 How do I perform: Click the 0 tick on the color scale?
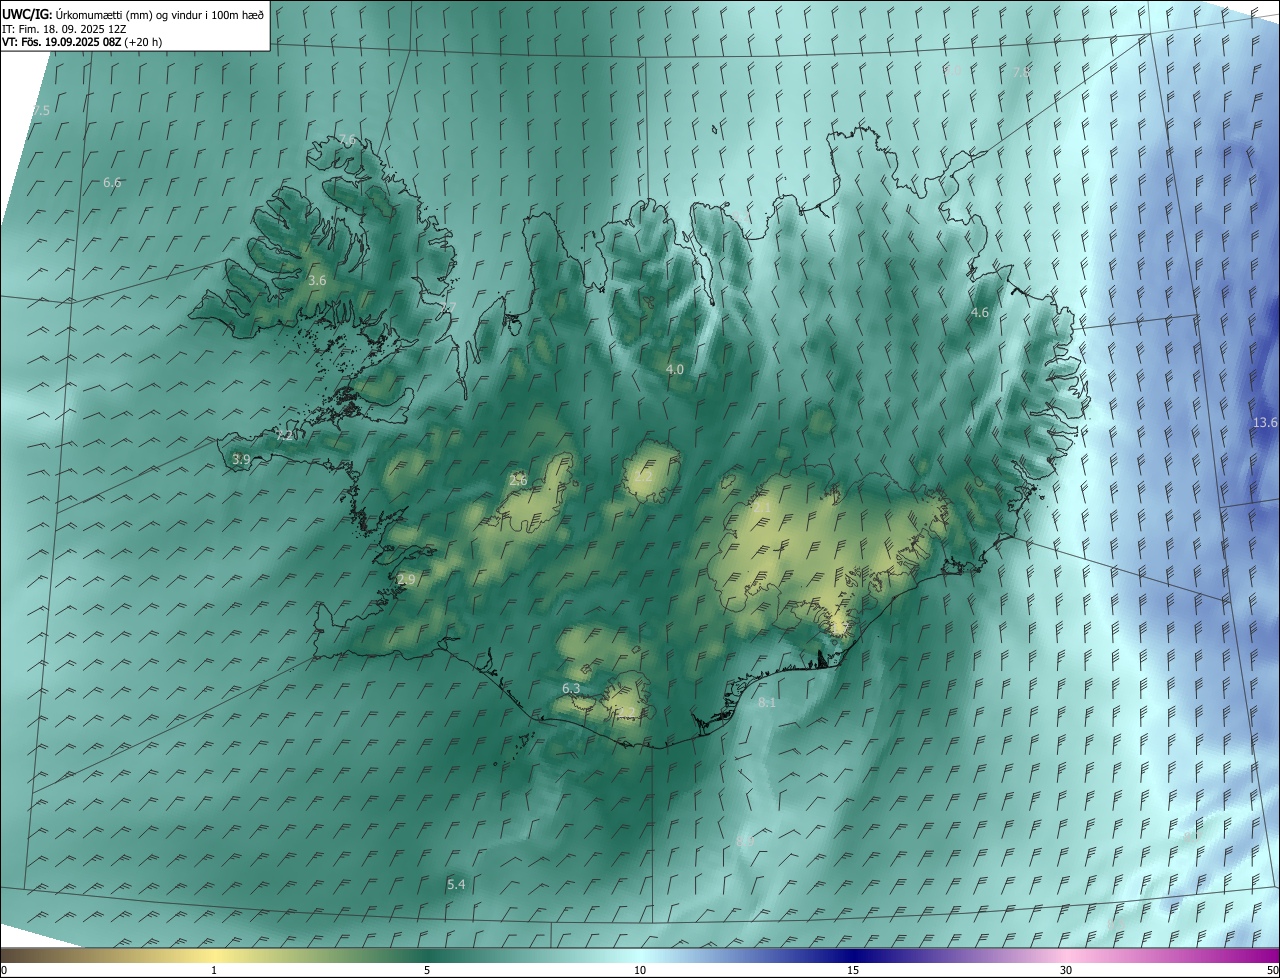click(x=4, y=970)
